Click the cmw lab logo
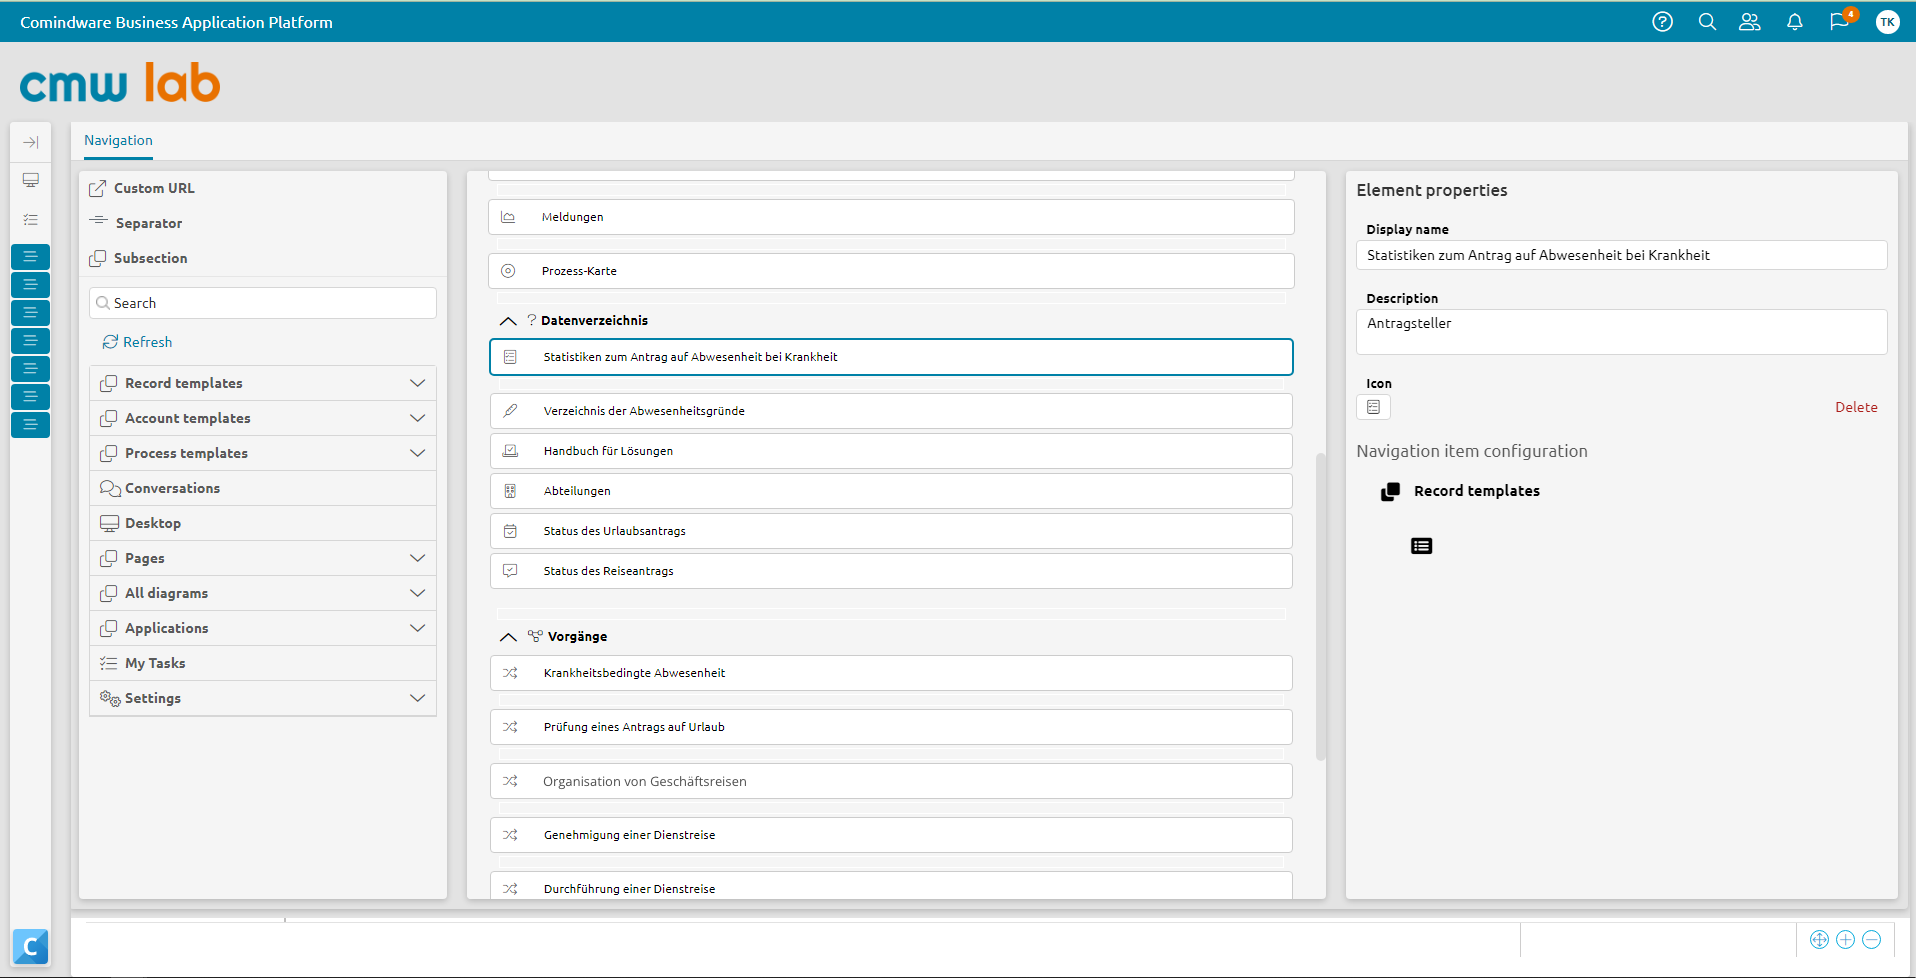 [120, 83]
